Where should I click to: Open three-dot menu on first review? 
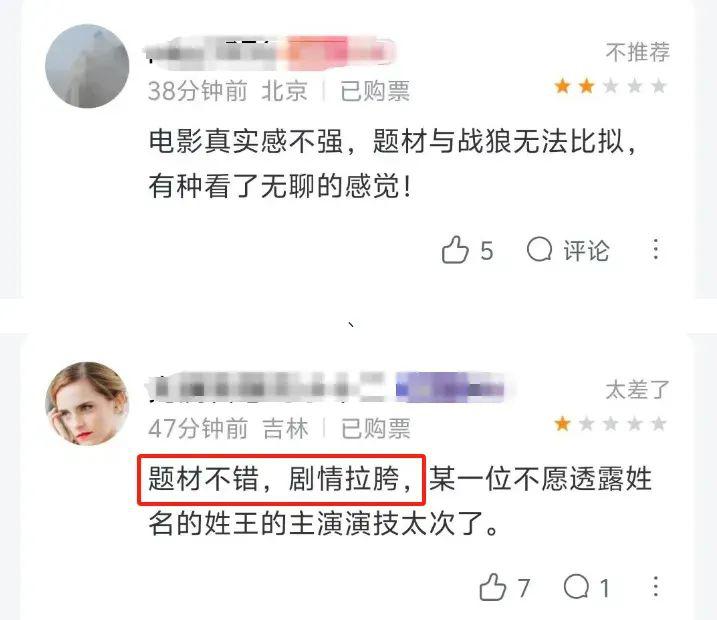point(656,250)
